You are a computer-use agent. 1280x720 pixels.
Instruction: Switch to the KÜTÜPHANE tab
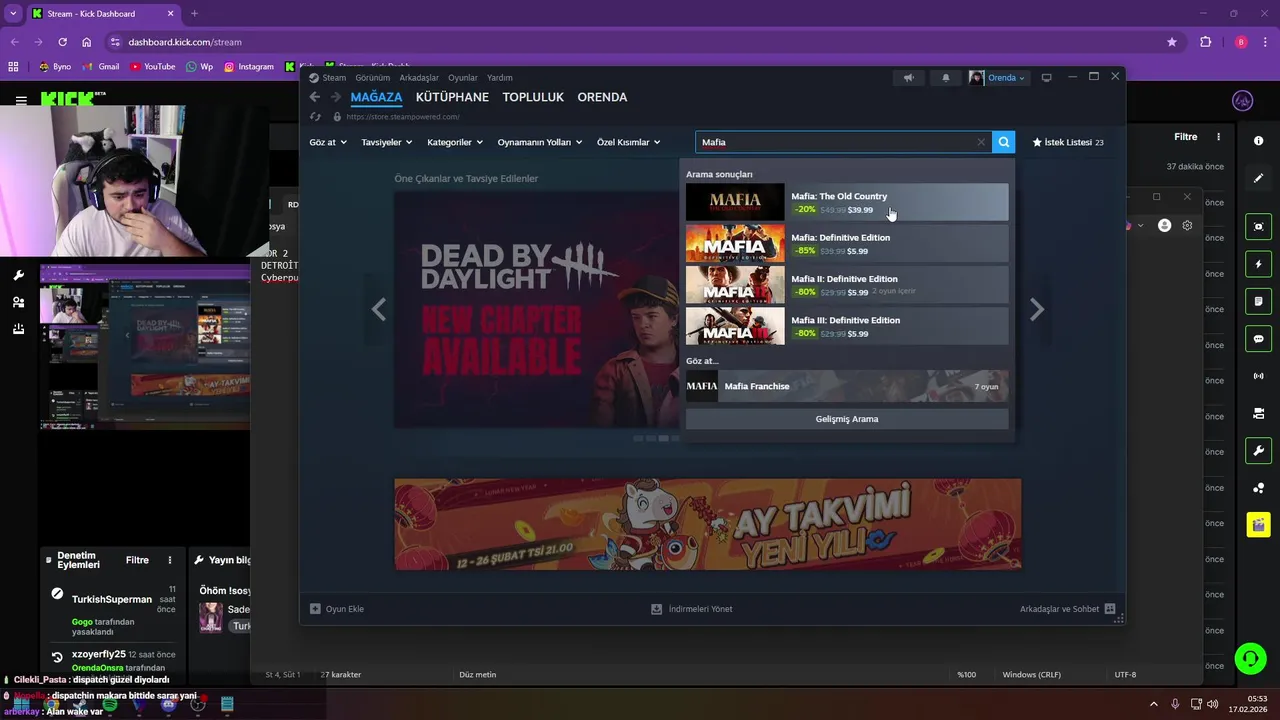(452, 97)
